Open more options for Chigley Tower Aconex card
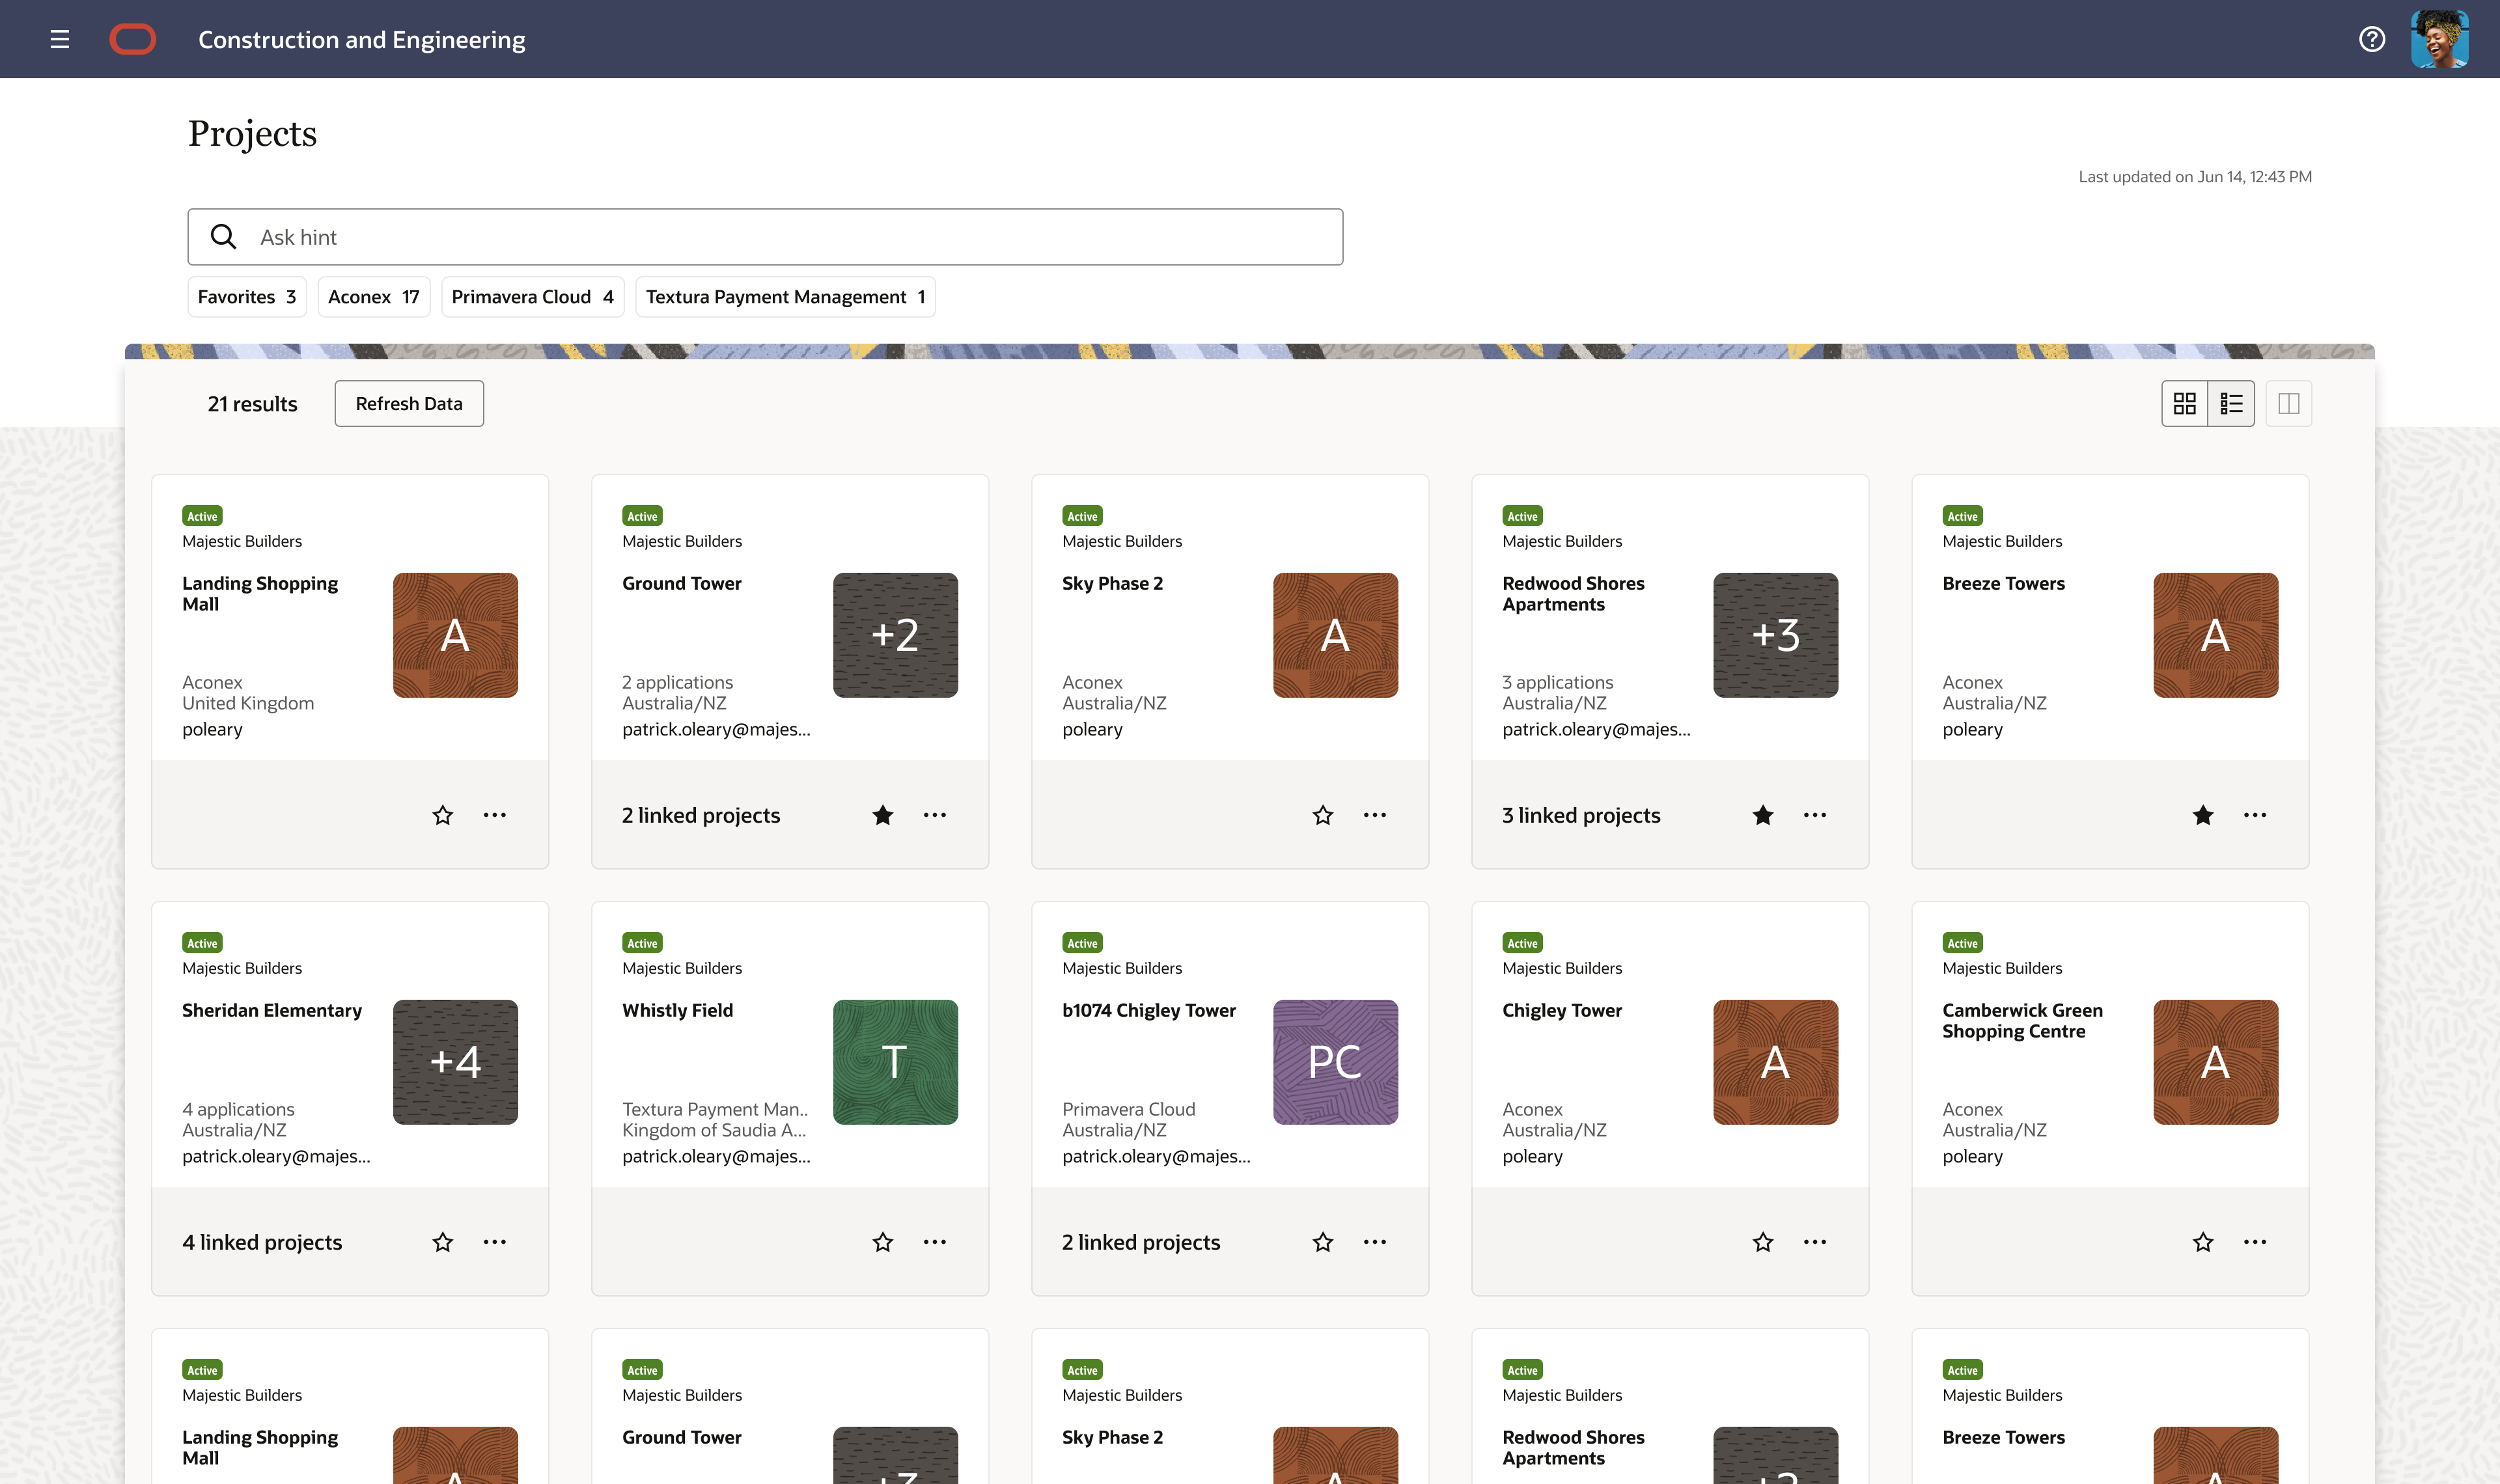2500x1484 pixels. pos(1815,1242)
